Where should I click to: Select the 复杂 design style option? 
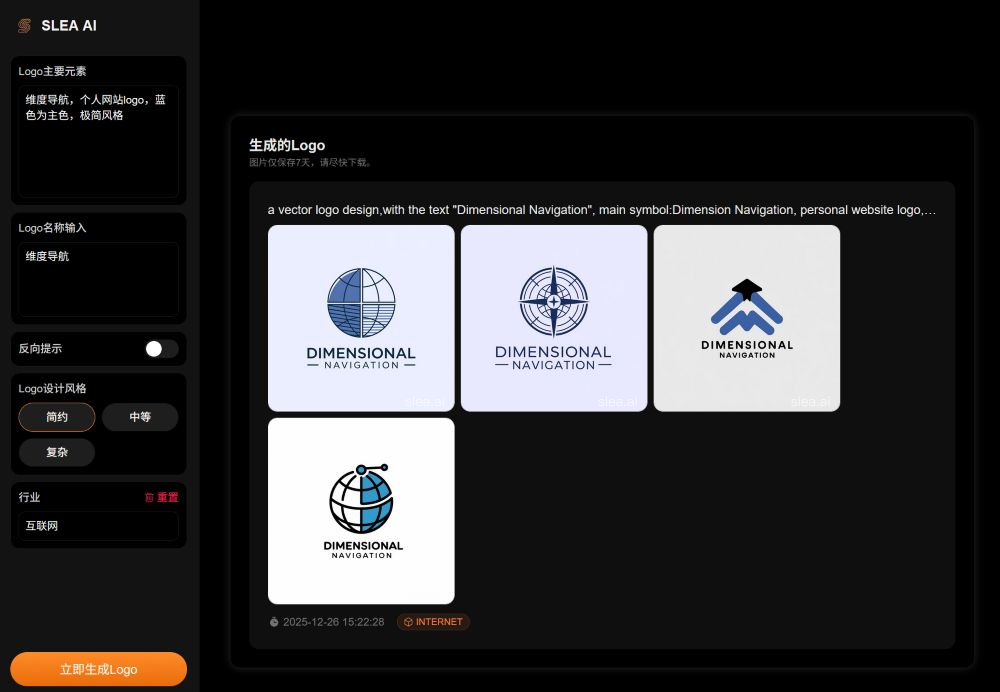pyautogui.click(x=57, y=452)
